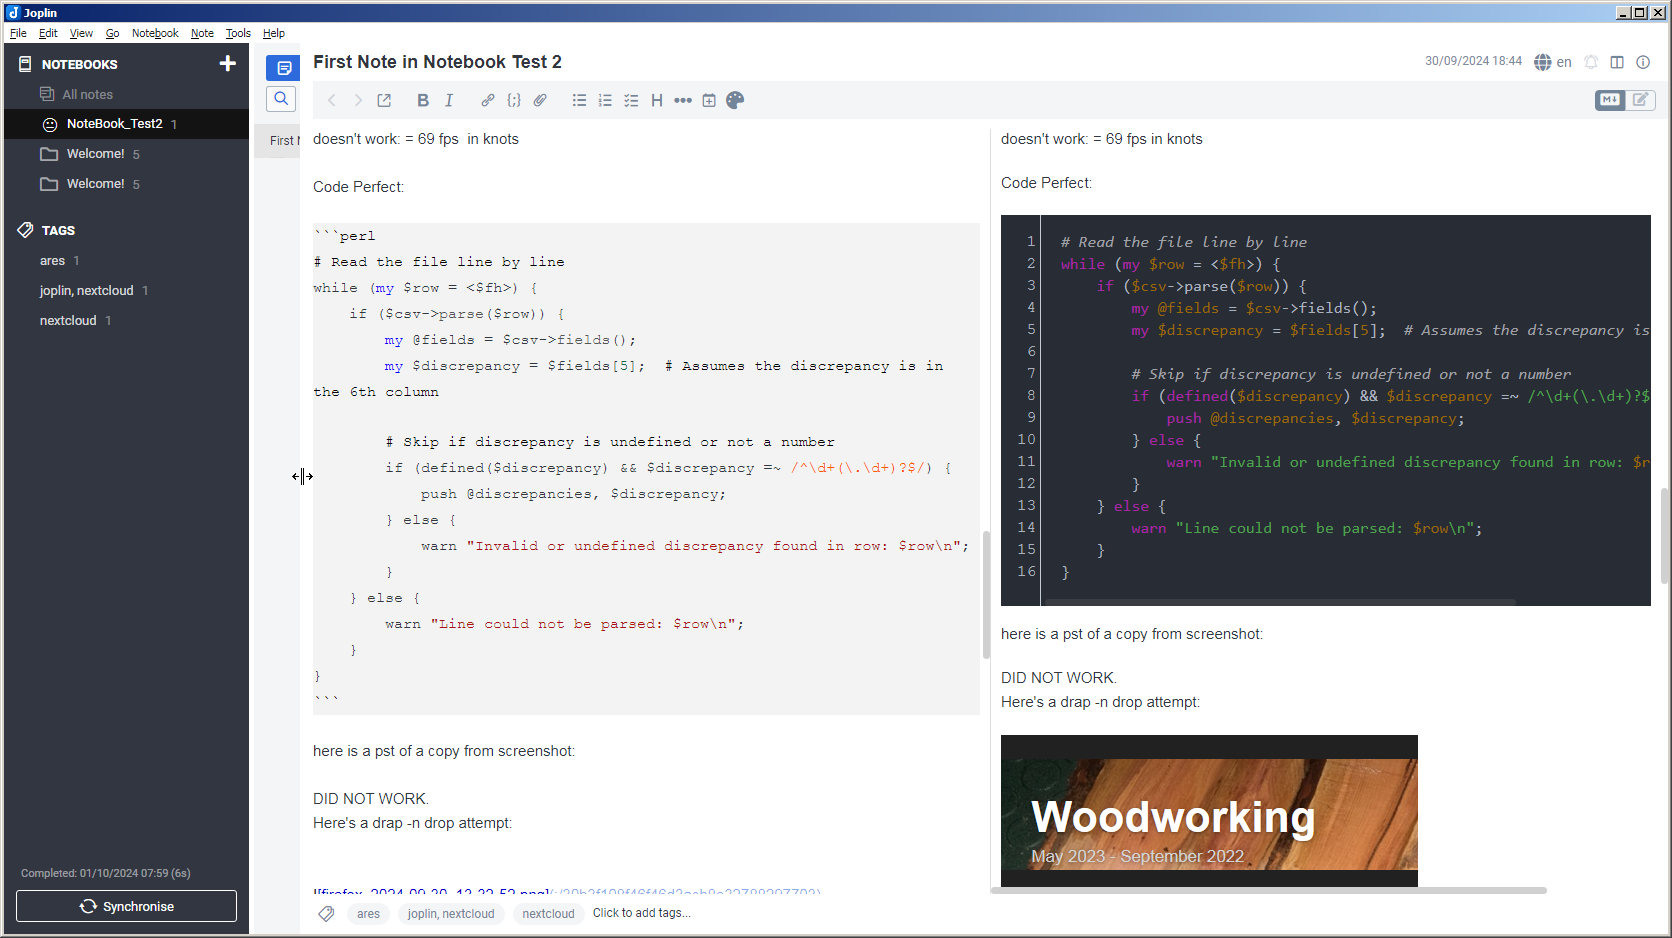This screenshot has height=938, width=1672.
Task: Click the tag icon in bottom bar
Action: (326, 913)
